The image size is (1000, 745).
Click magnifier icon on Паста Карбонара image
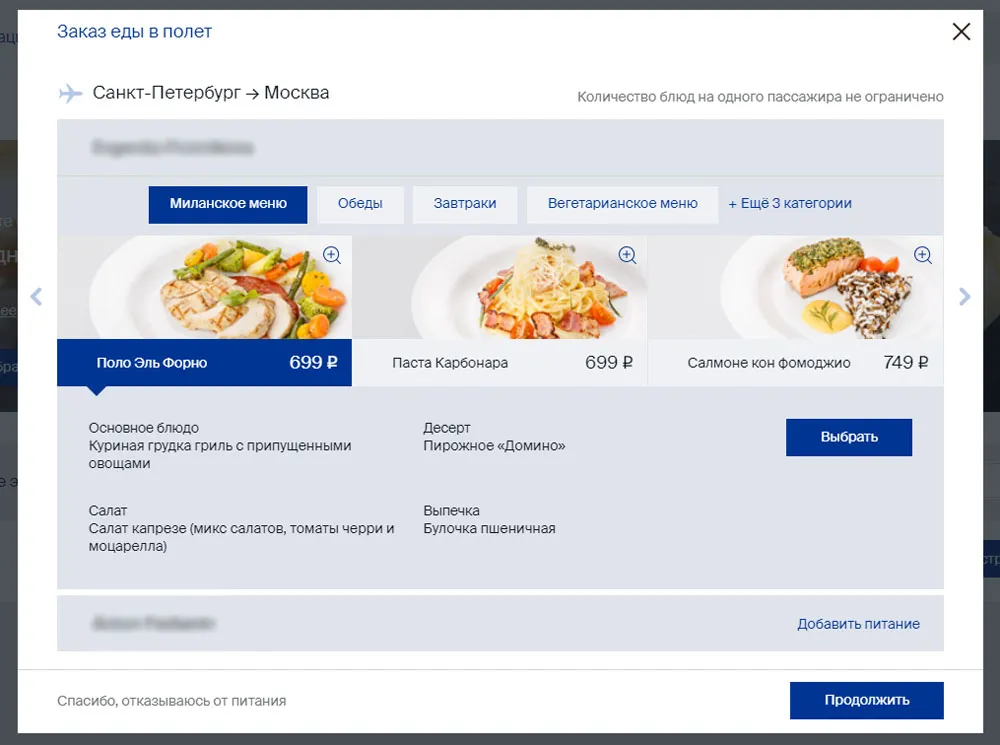pos(627,255)
